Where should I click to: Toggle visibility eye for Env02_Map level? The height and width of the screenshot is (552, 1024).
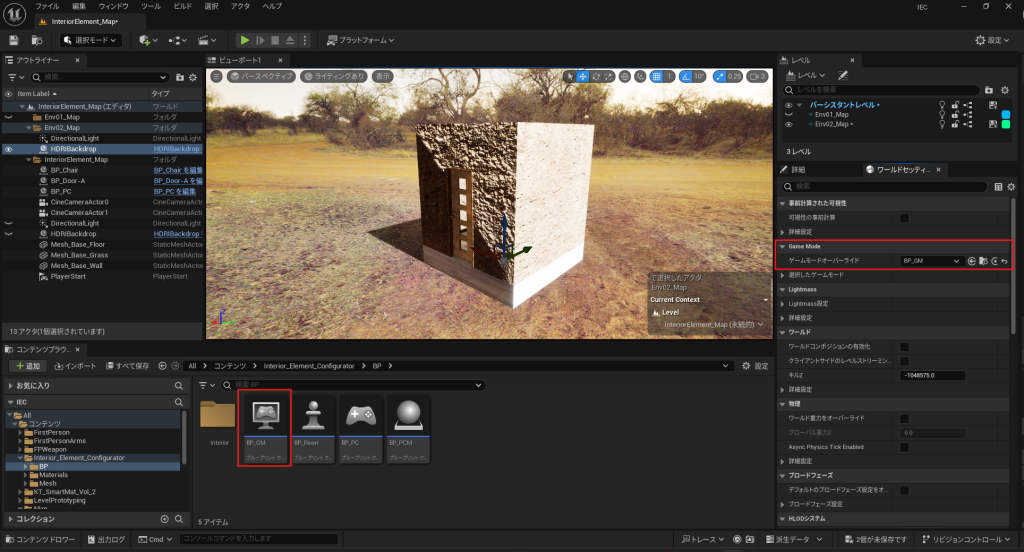pyautogui.click(x=788, y=125)
